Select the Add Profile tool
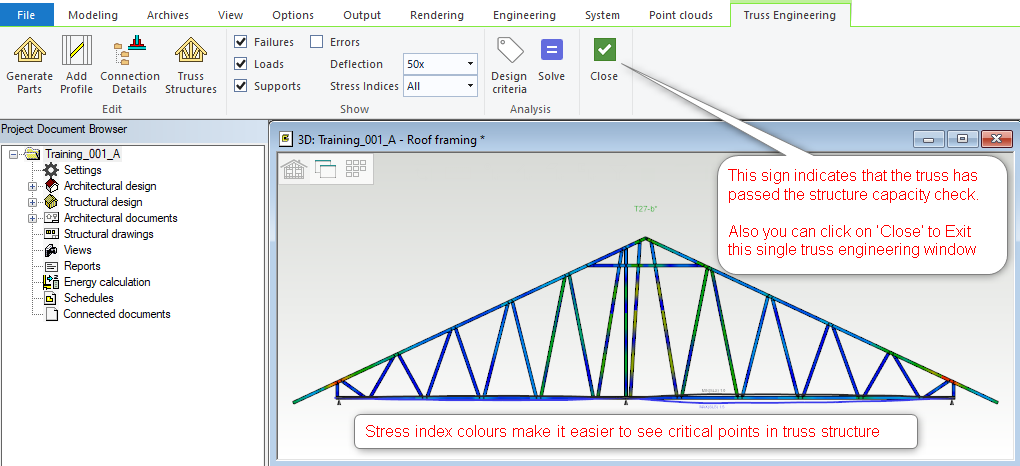This screenshot has height=466, width=1020. pos(76,52)
